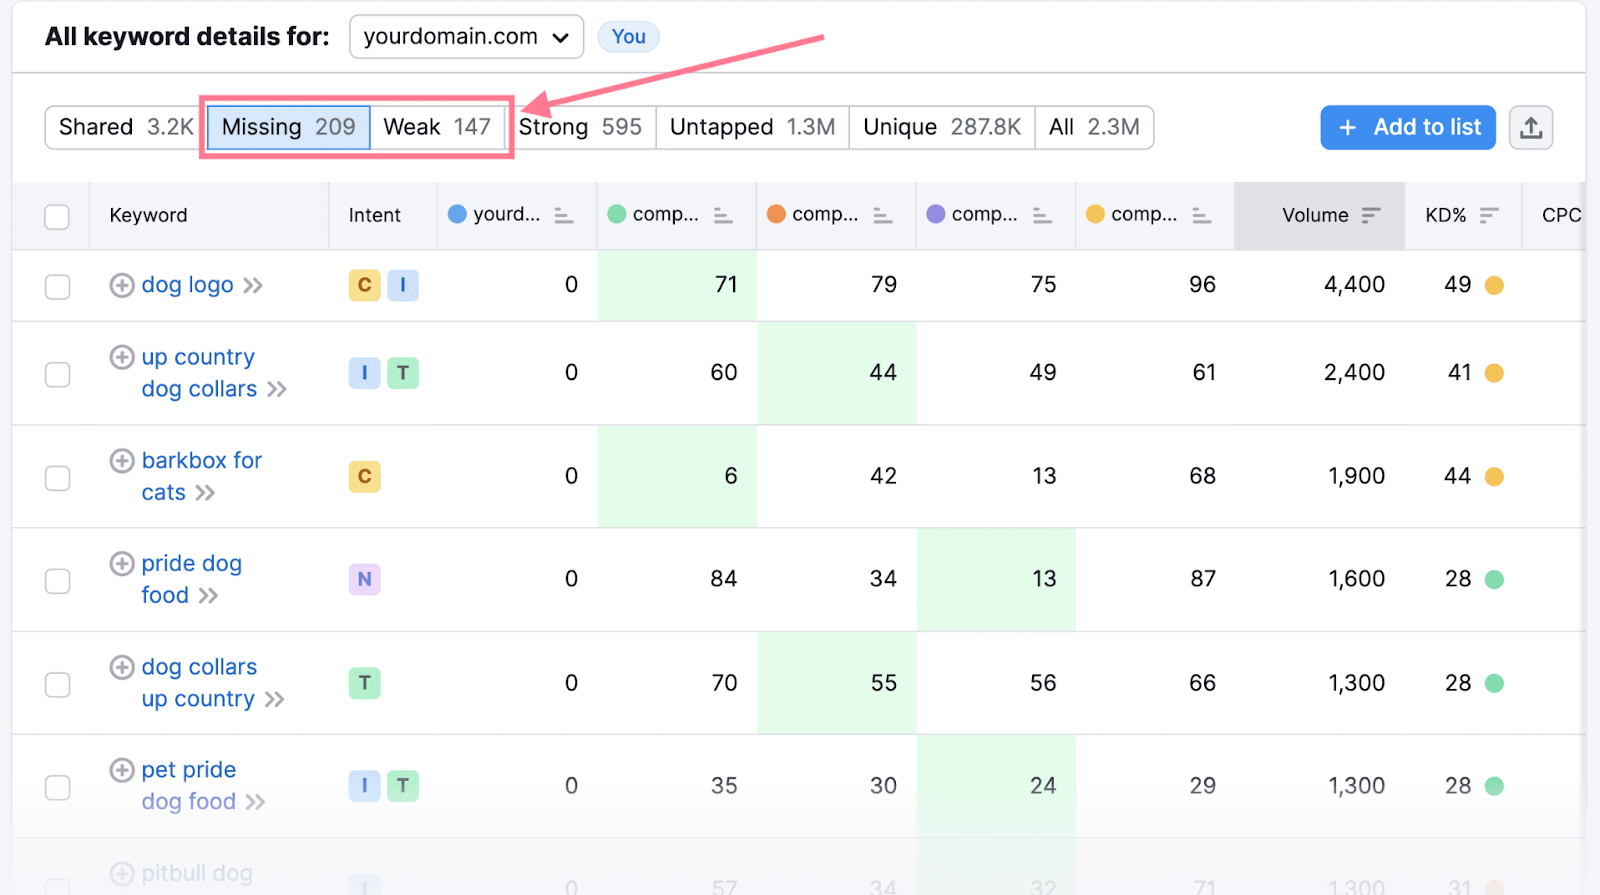Screen dimensions: 1600x895
Task: Click the sort icon in Volume column
Action: 1371,215
